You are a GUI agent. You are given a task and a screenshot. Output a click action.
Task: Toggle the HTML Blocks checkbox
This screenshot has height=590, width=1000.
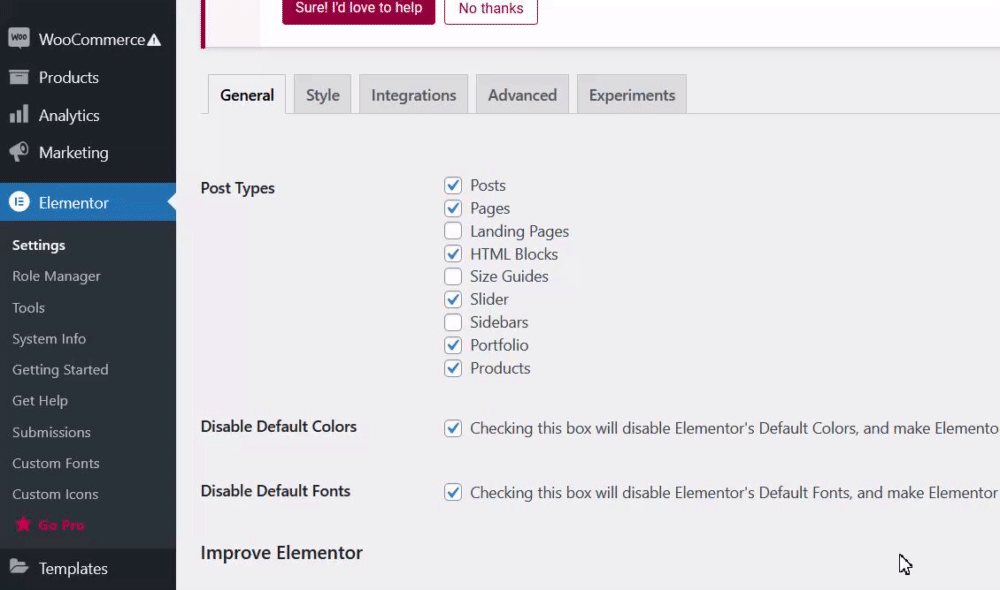453,254
